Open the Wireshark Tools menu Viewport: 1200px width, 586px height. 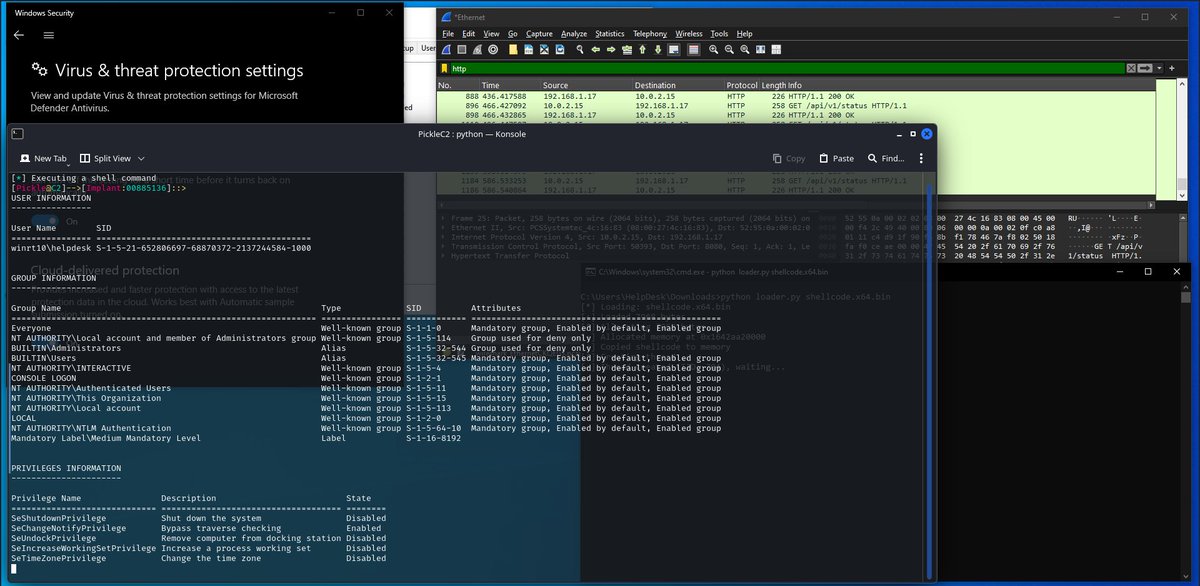pos(719,33)
